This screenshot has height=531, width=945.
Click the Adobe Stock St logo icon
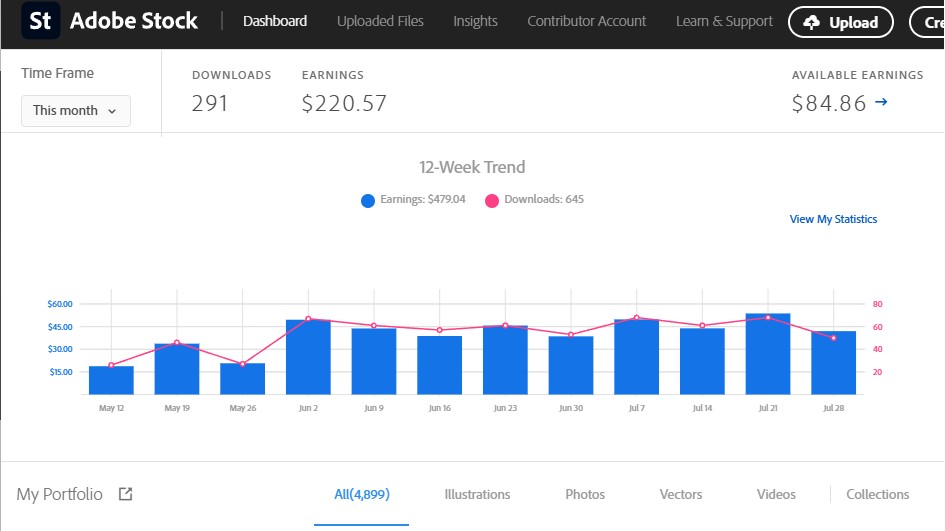click(x=40, y=21)
